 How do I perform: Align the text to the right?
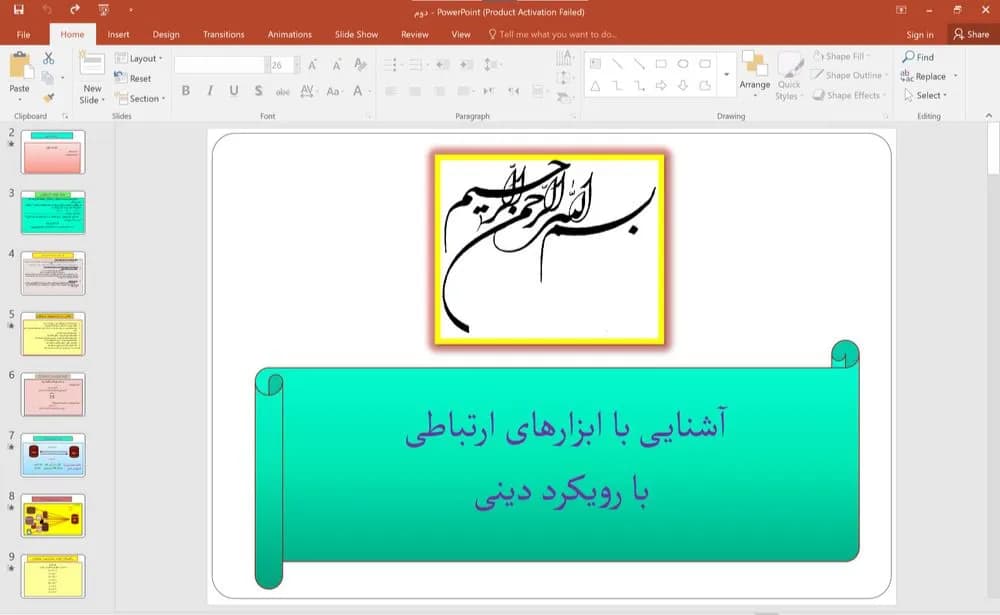[x=439, y=92]
